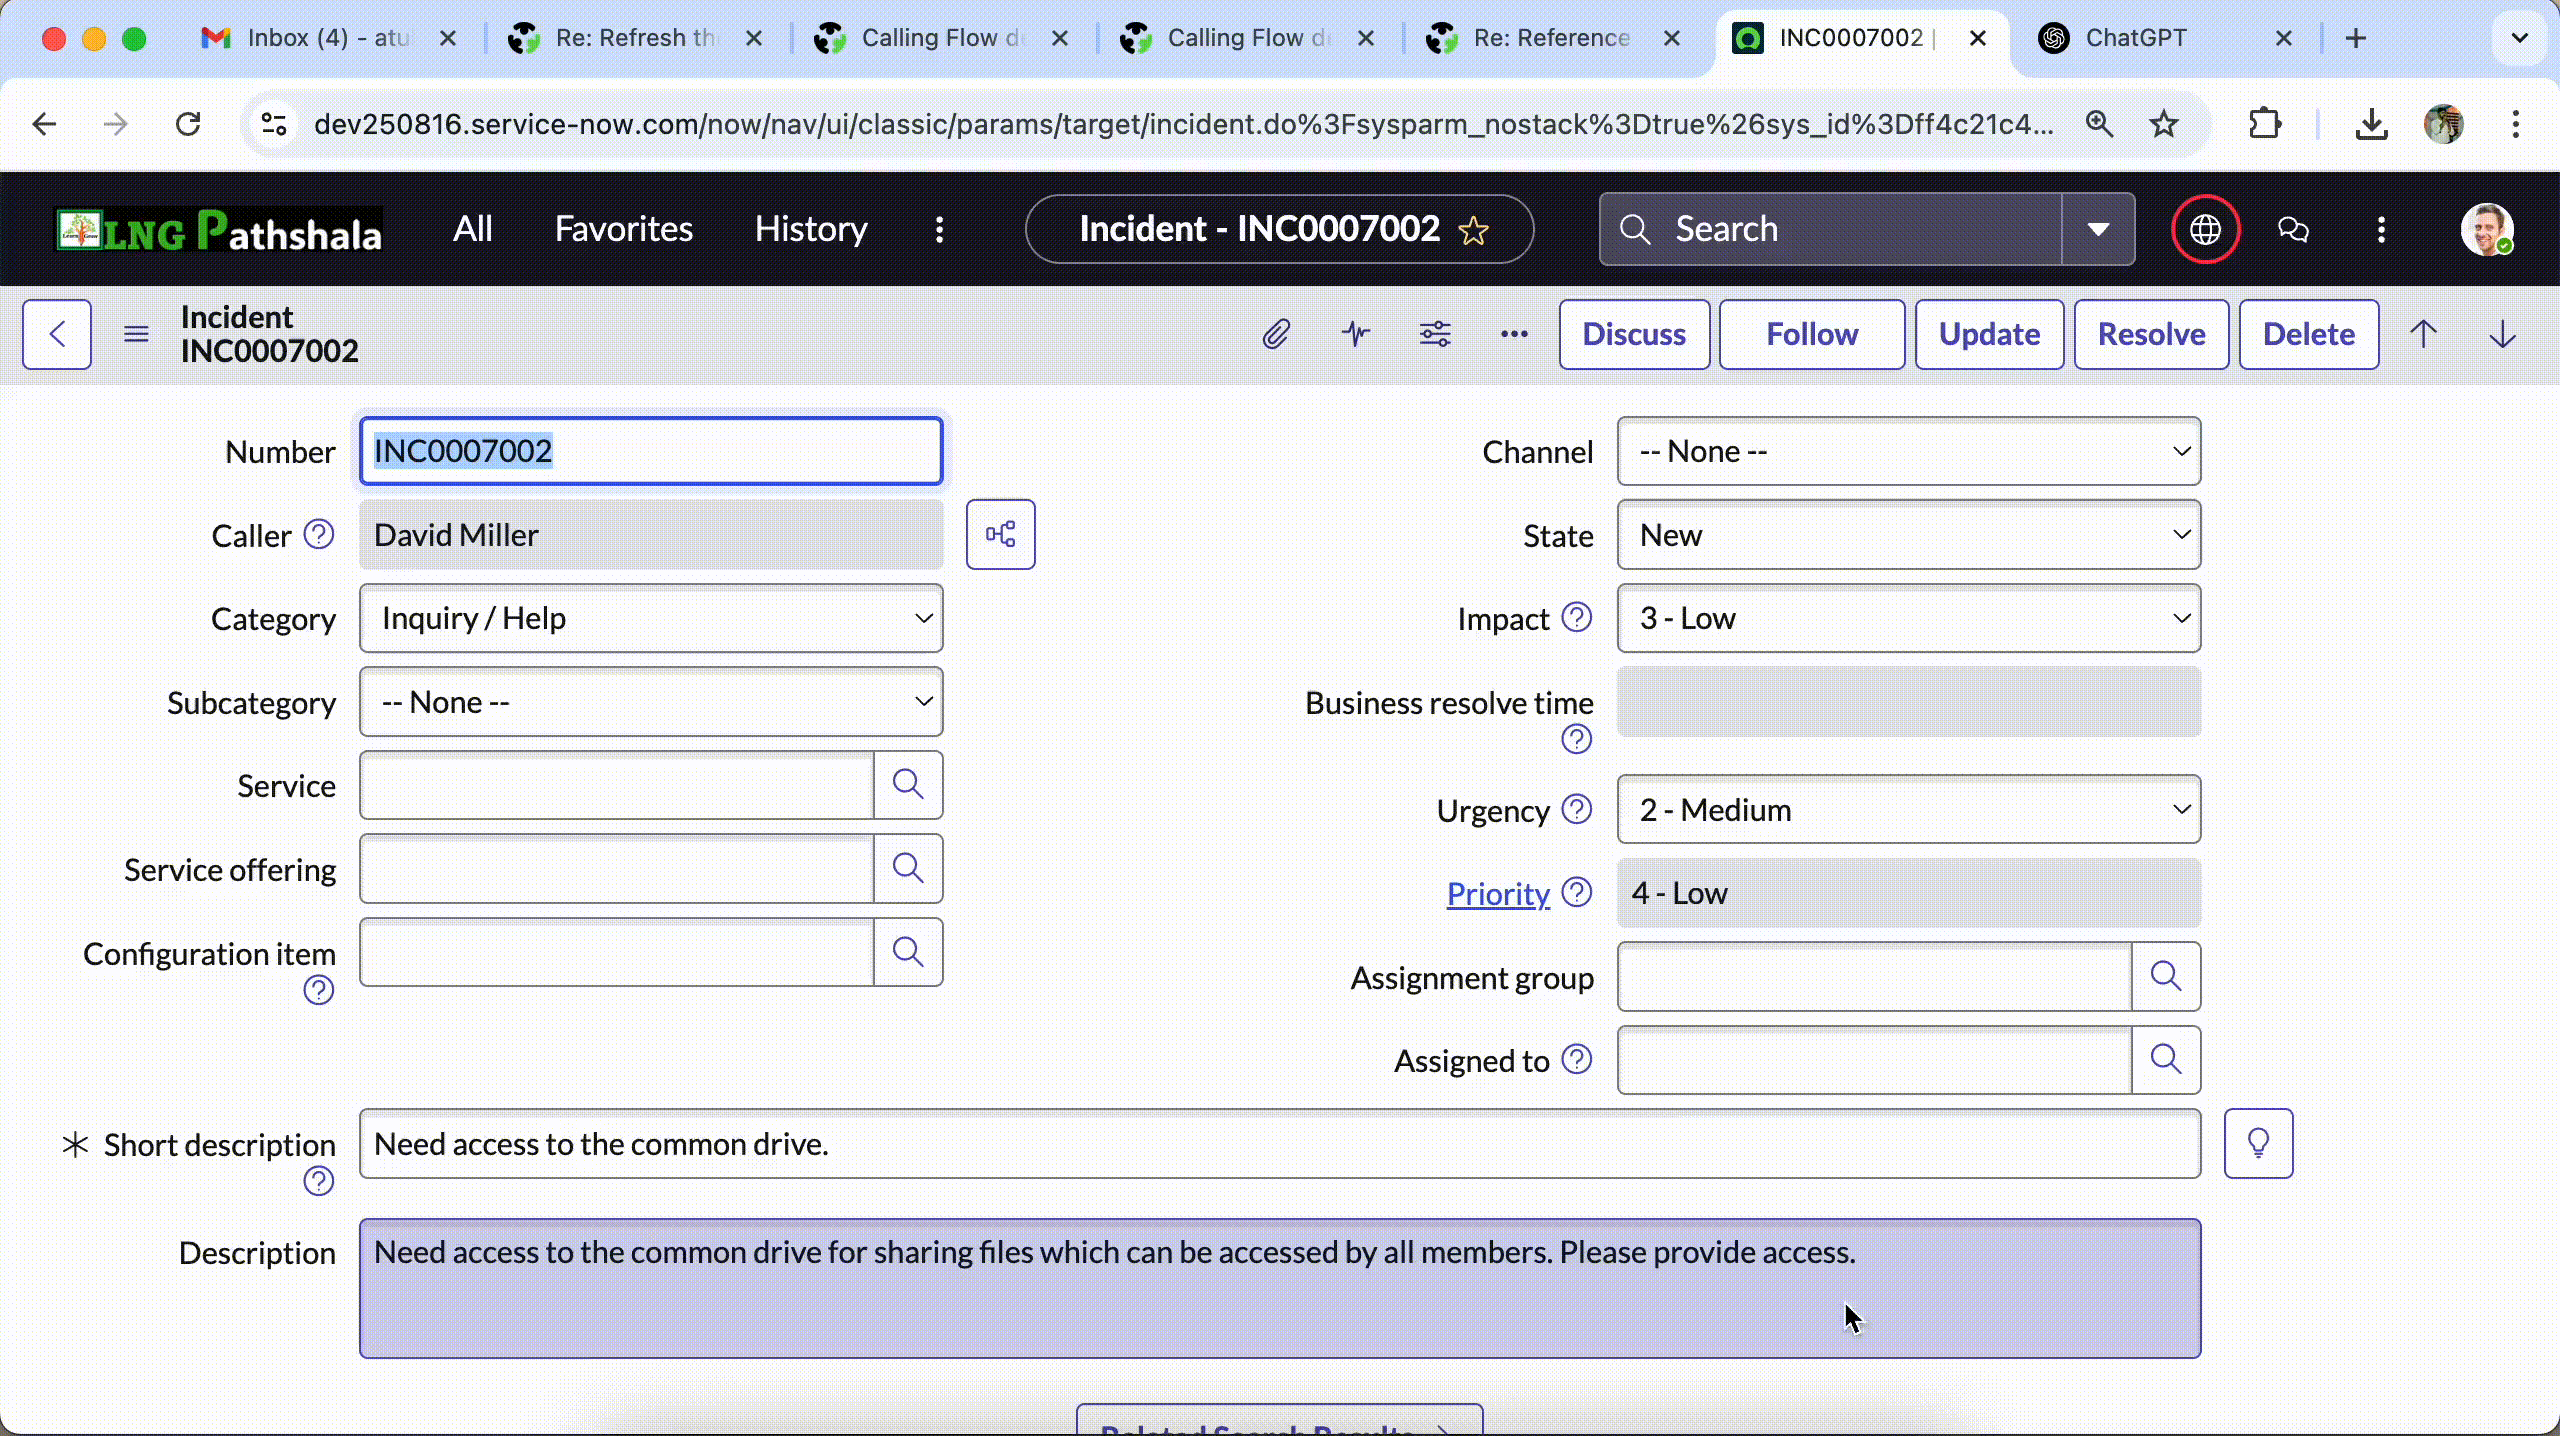Open the Urgency dropdown
This screenshot has width=2560, height=1436.
pyautogui.click(x=1908, y=810)
